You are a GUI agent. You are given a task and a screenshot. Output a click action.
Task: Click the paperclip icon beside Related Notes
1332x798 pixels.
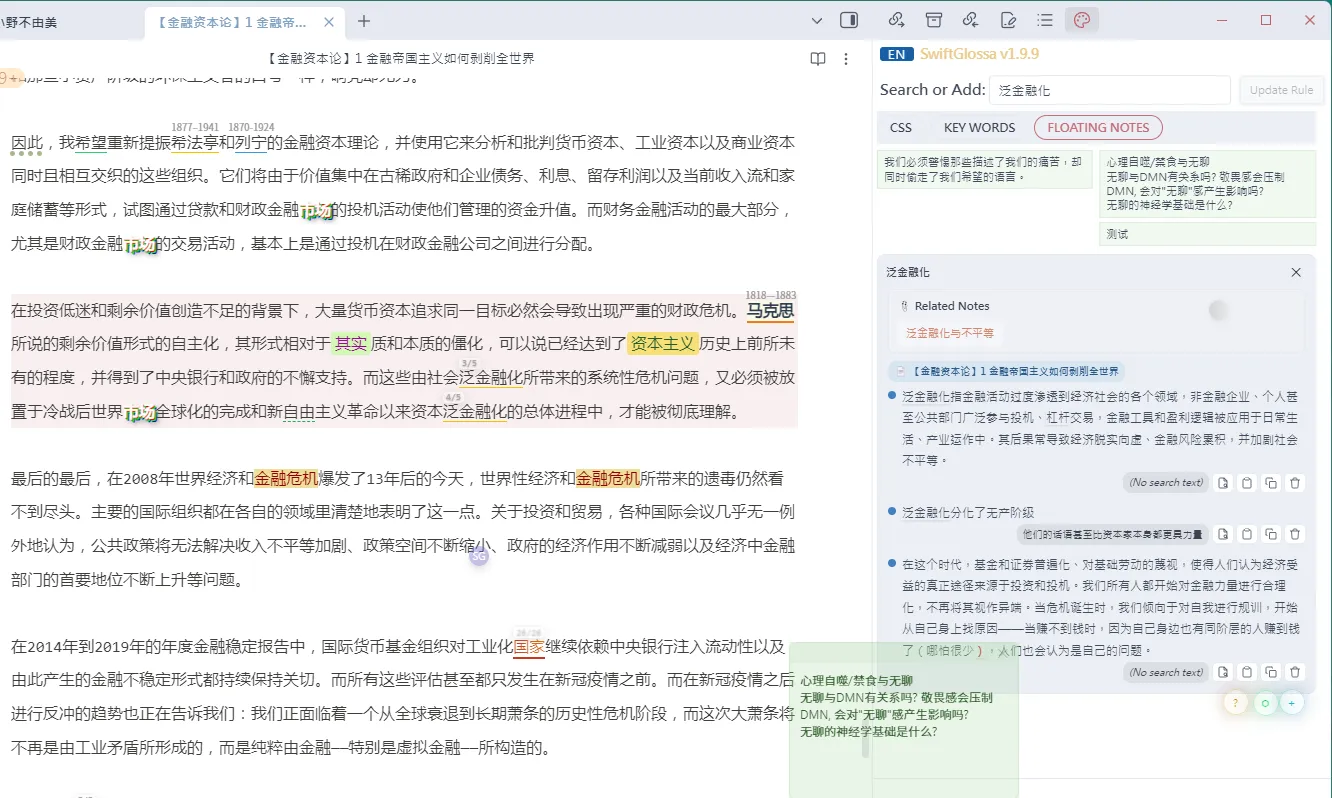904,306
